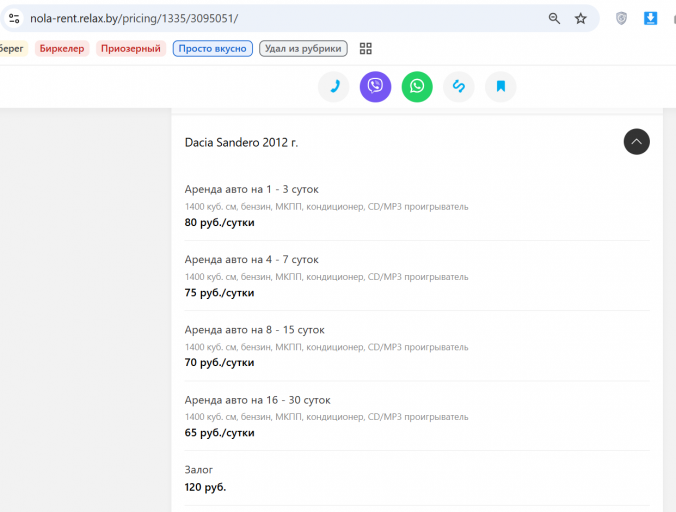Open the Приозерный bookmark
This screenshot has height=512, width=676.
[x=131, y=49]
